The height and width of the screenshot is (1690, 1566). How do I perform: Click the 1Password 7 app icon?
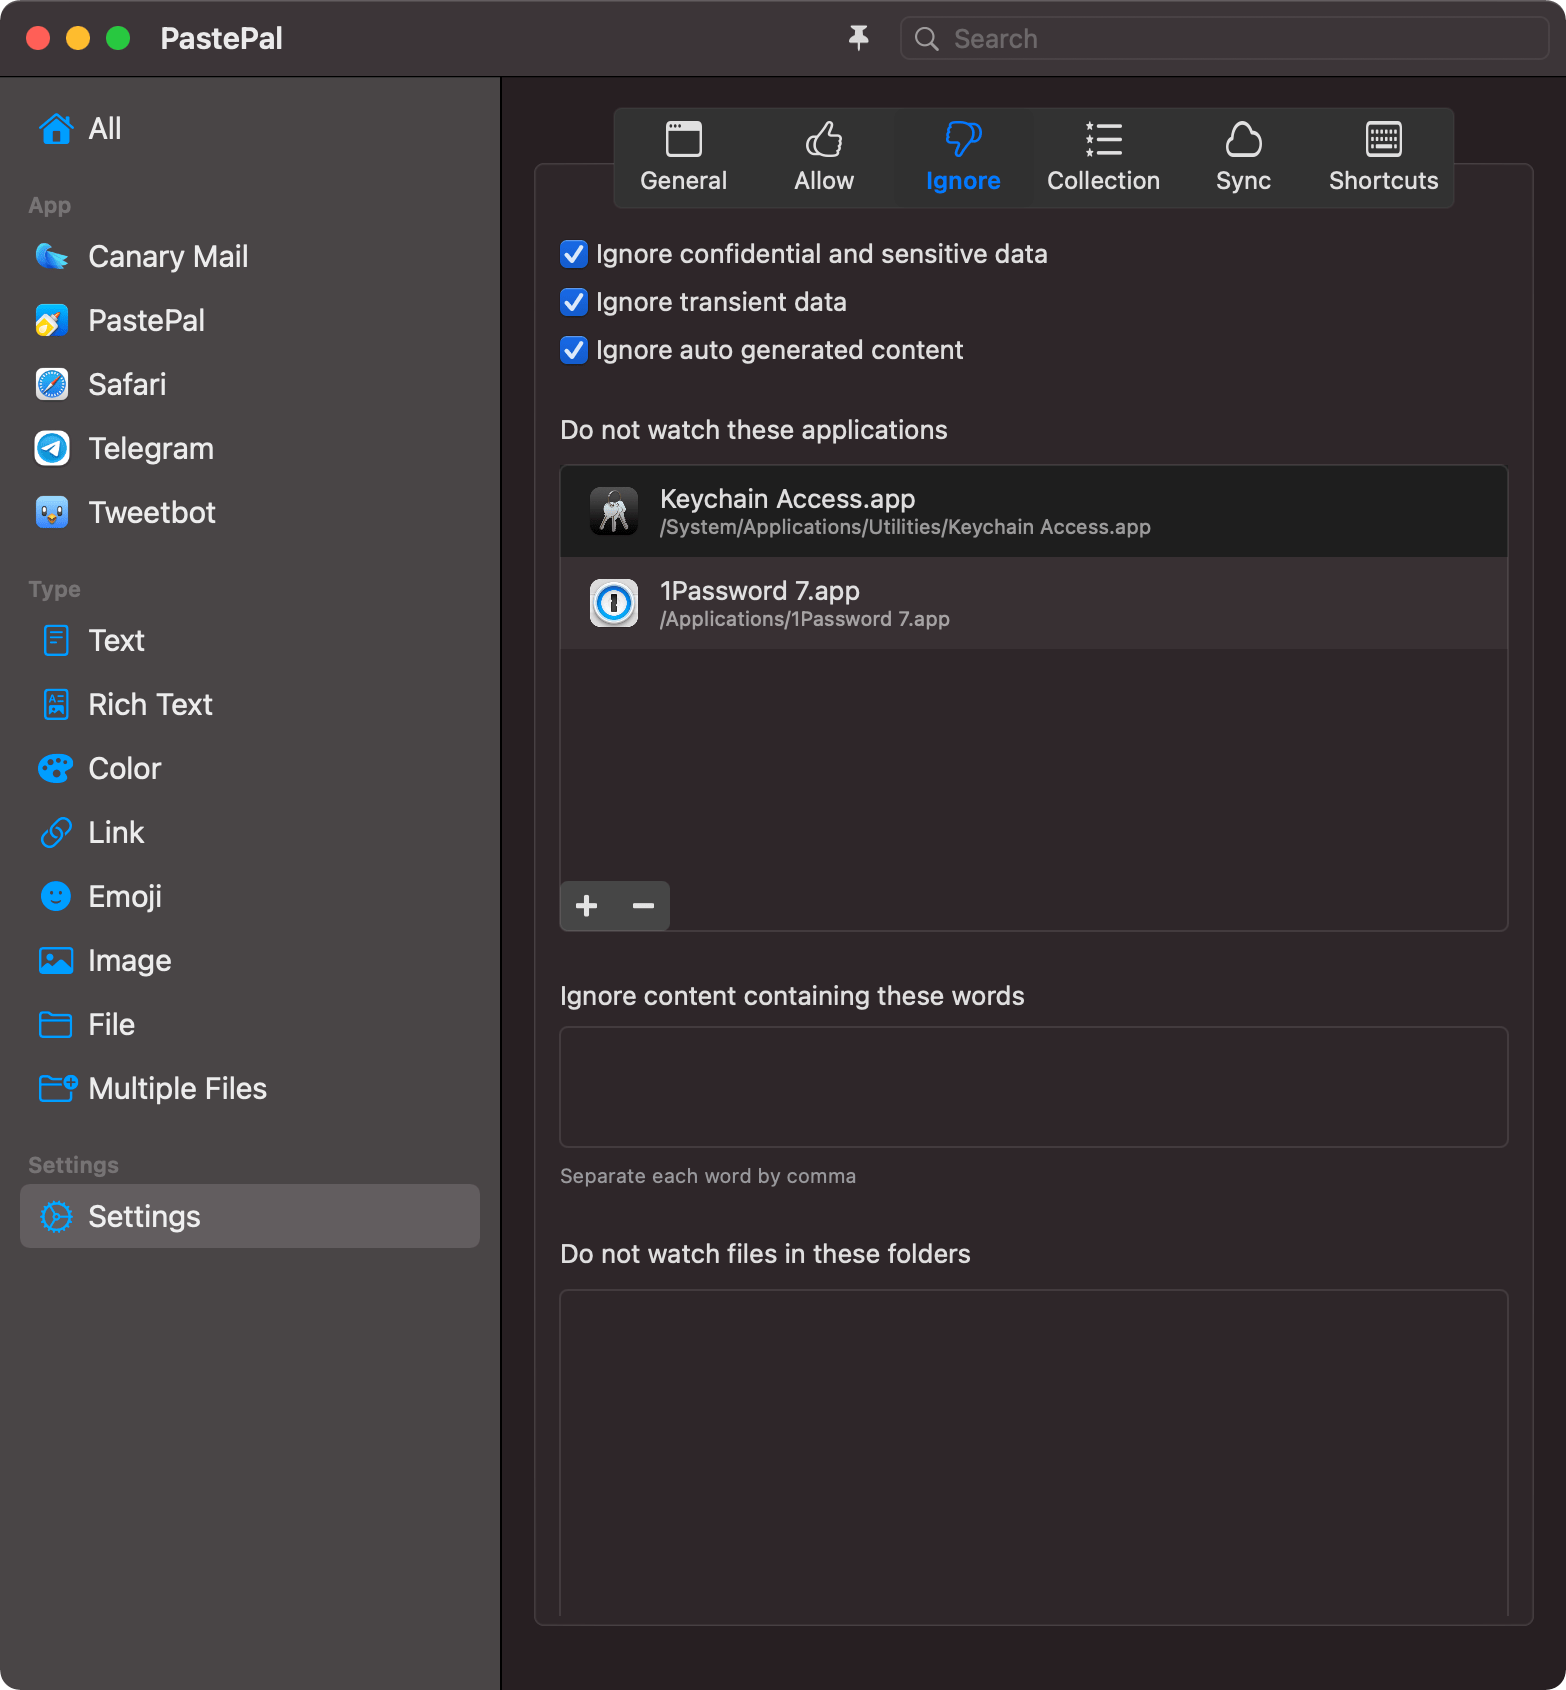pos(614,603)
